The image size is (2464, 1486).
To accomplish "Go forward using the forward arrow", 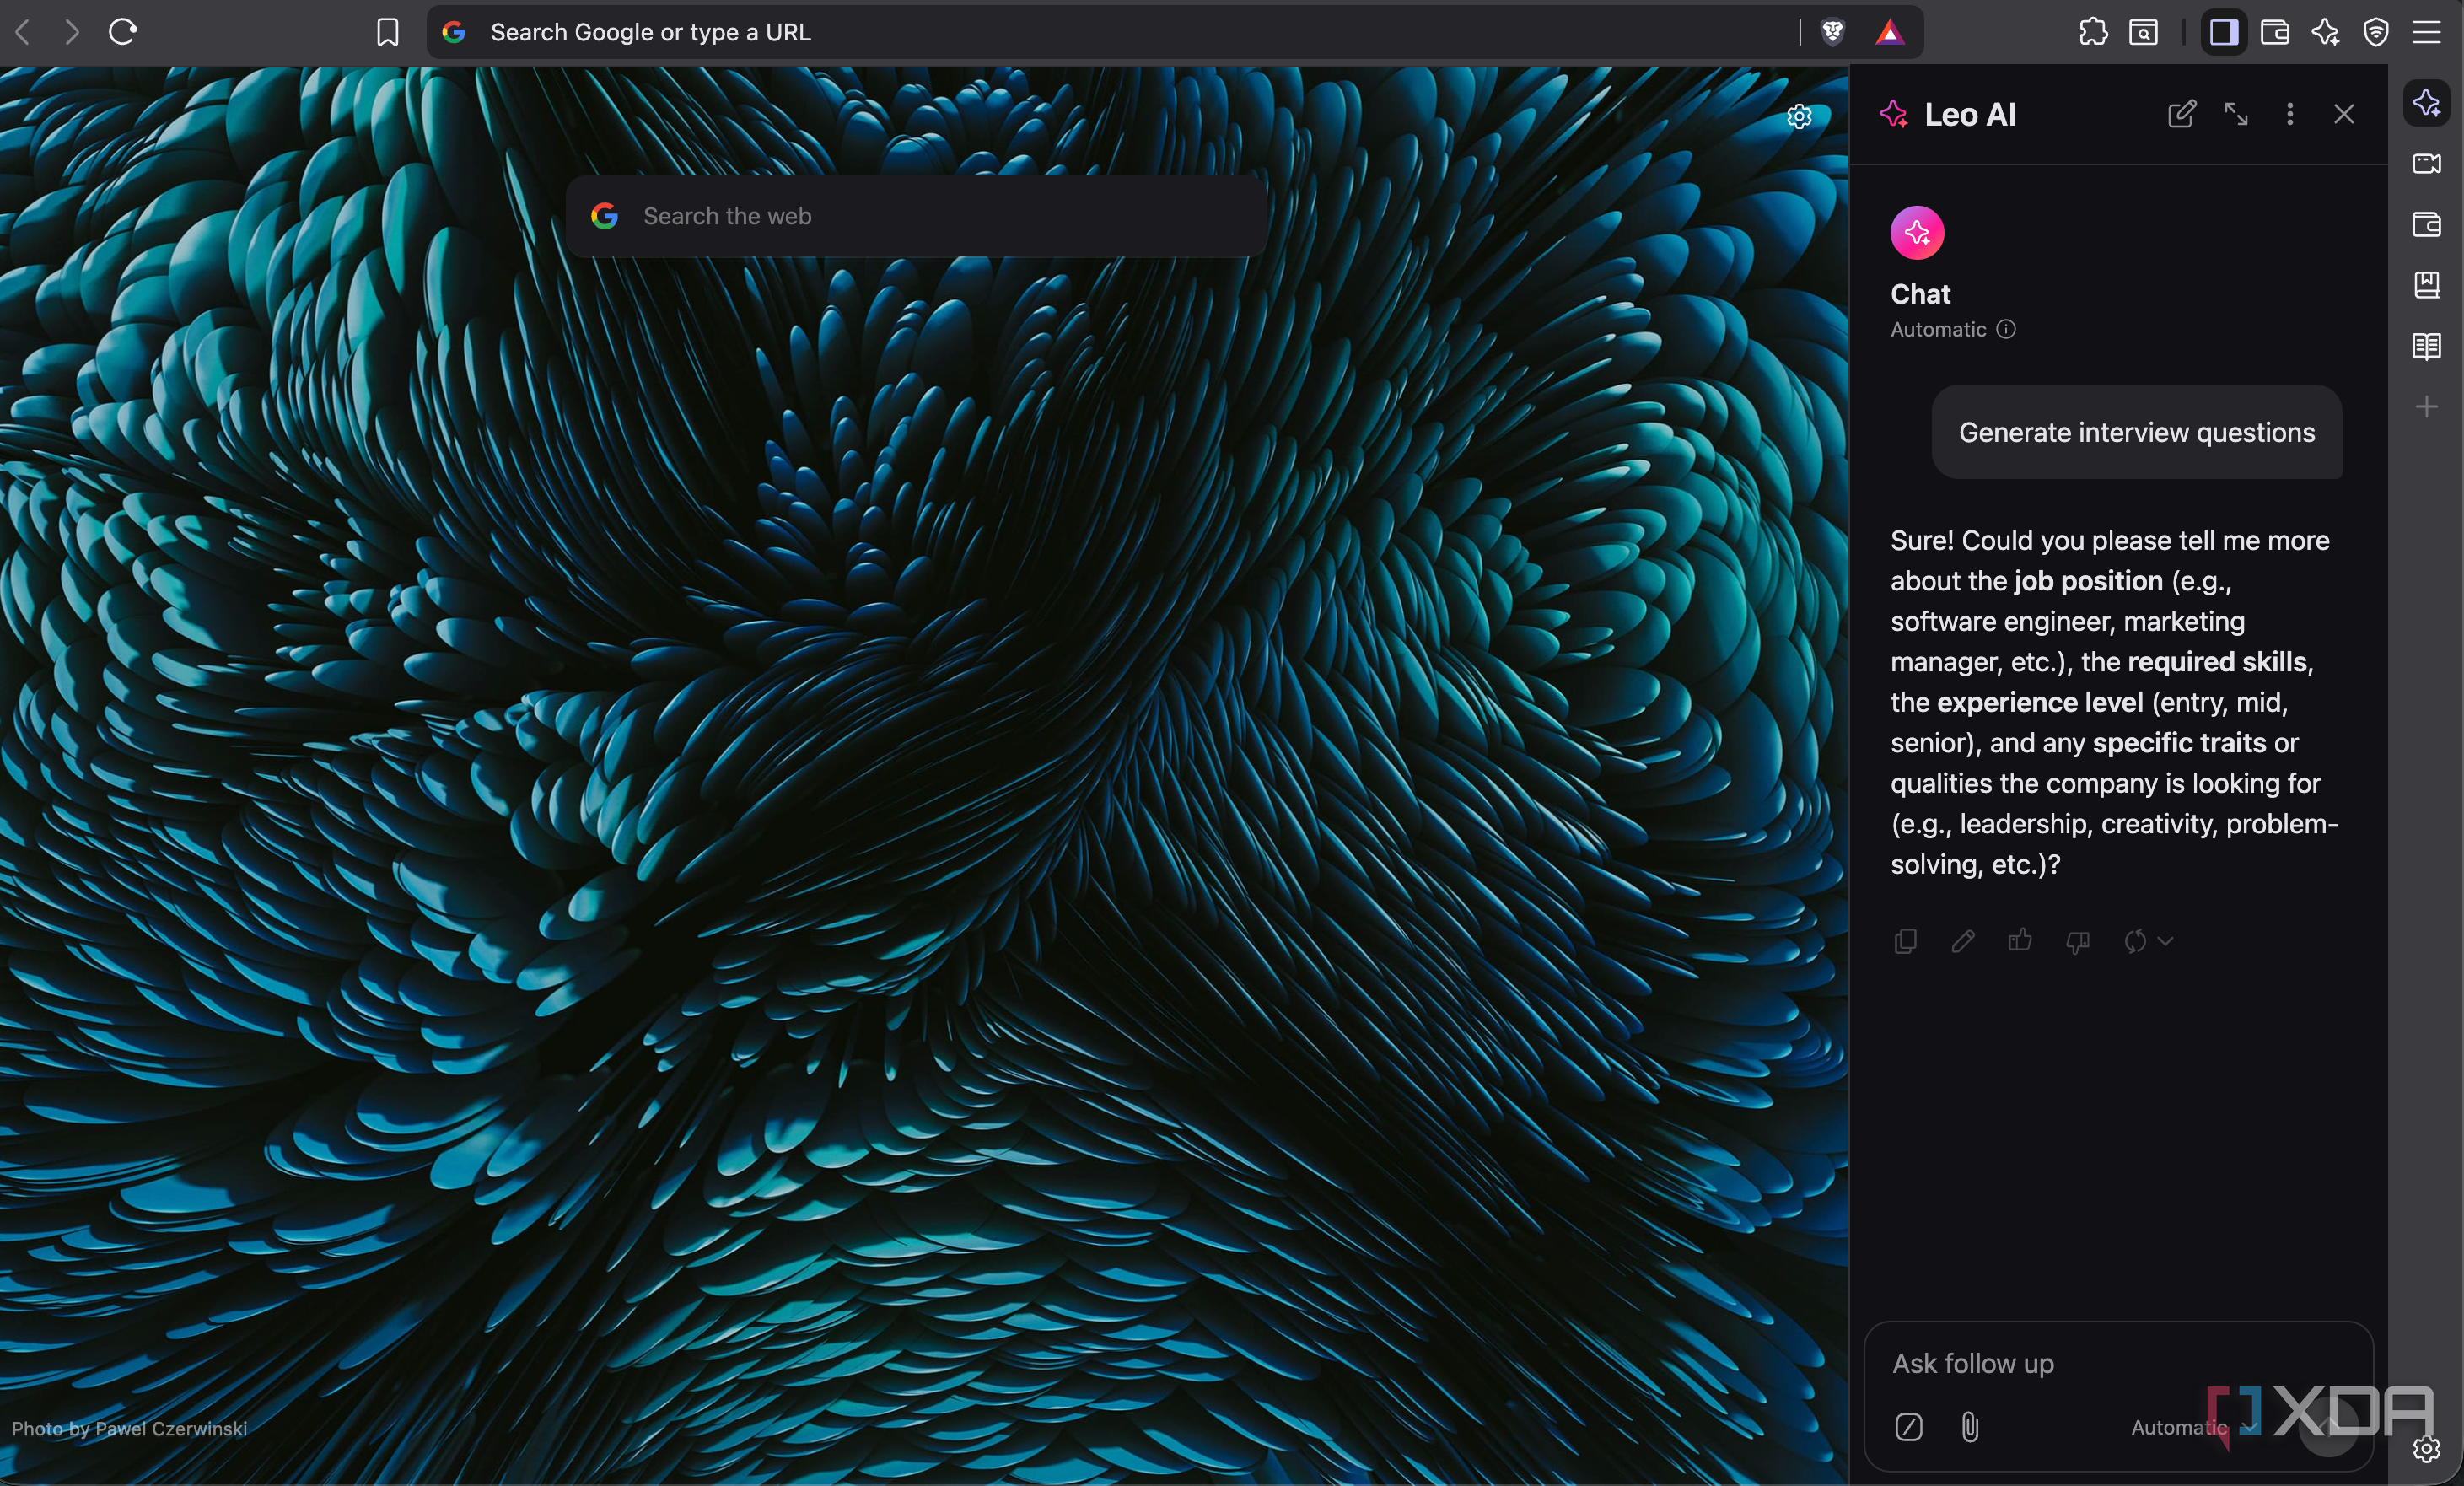I will pos(71,32).
